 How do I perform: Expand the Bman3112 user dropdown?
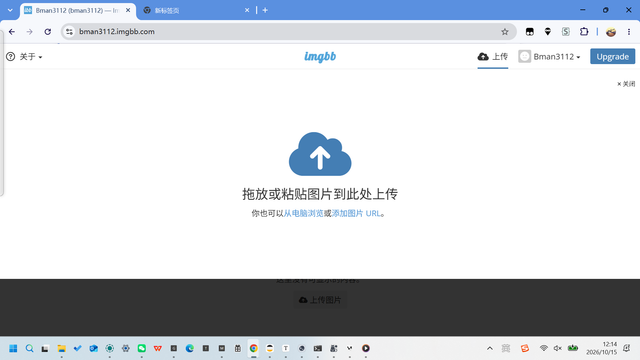[549, 57]
